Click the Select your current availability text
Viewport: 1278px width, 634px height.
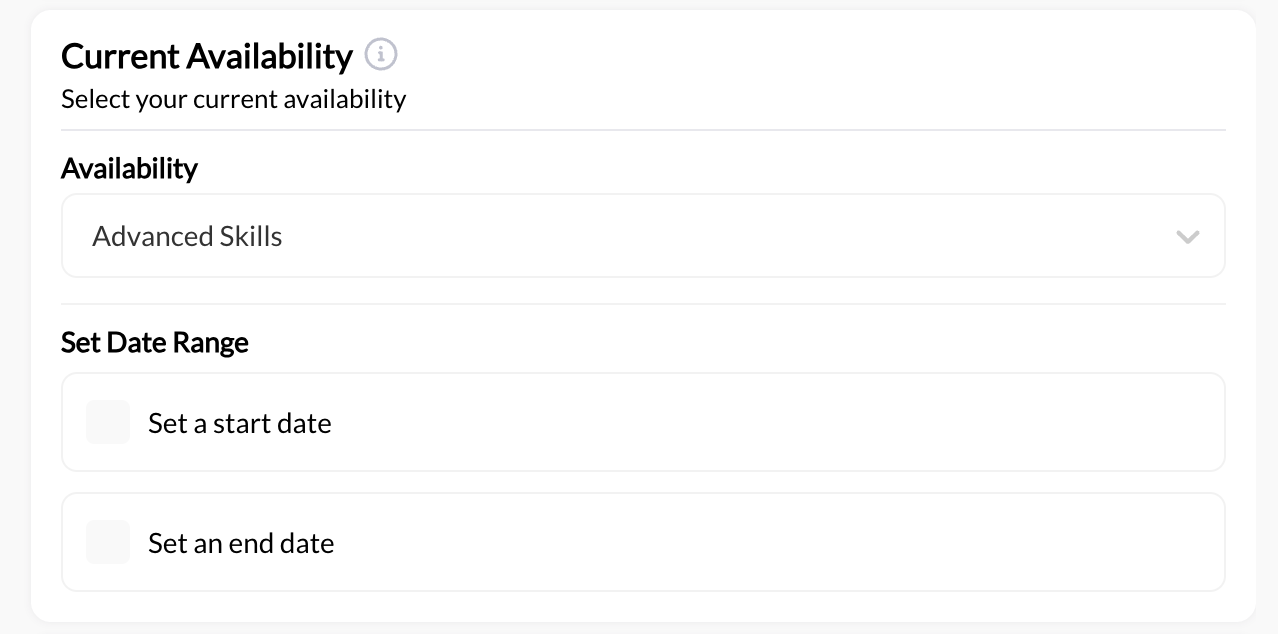(x=233, y=98)
